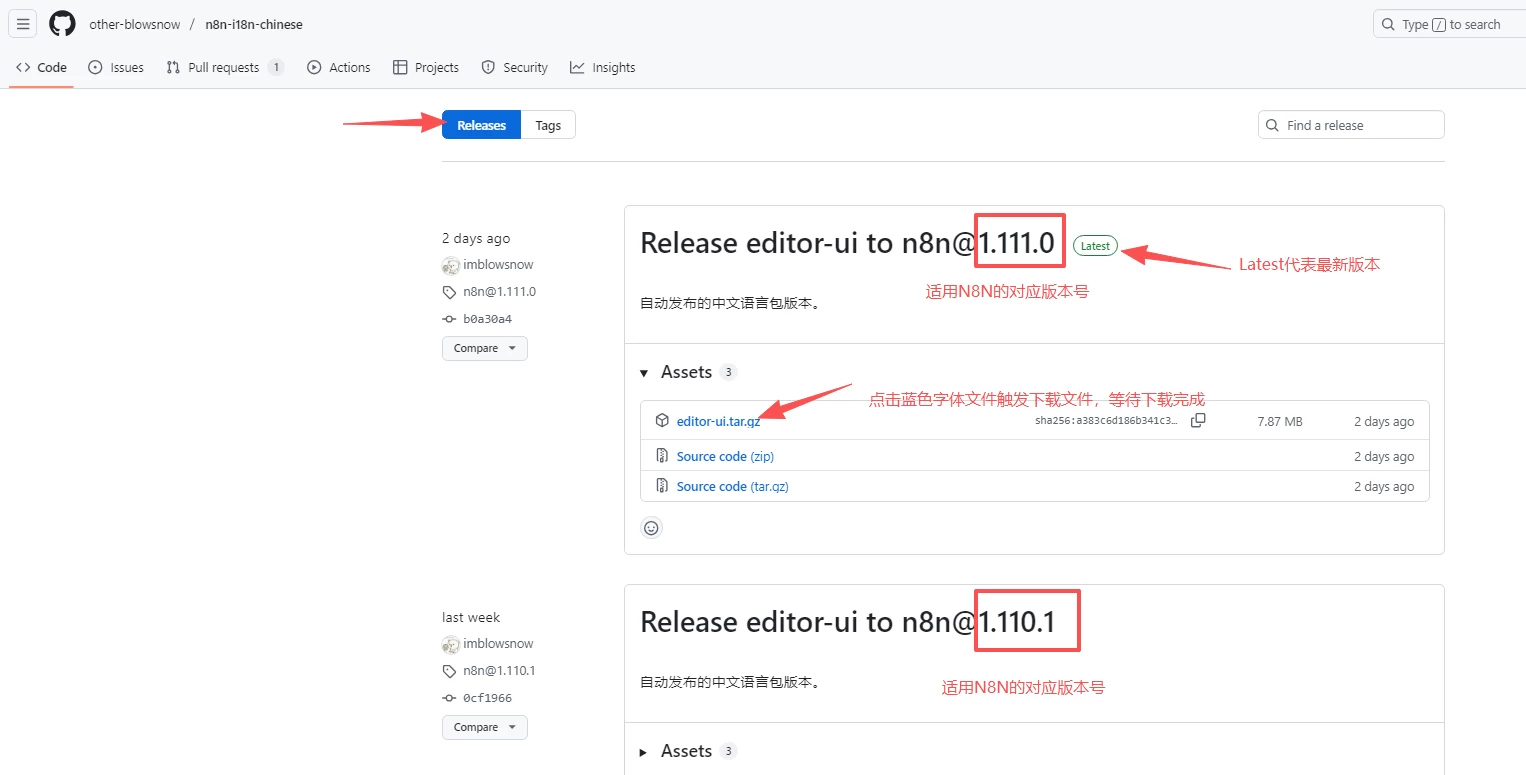Open Compare dropdown for 1.110.1 release
The height and width of the screenshot is (775, 1526).
[x=484, y=727]
